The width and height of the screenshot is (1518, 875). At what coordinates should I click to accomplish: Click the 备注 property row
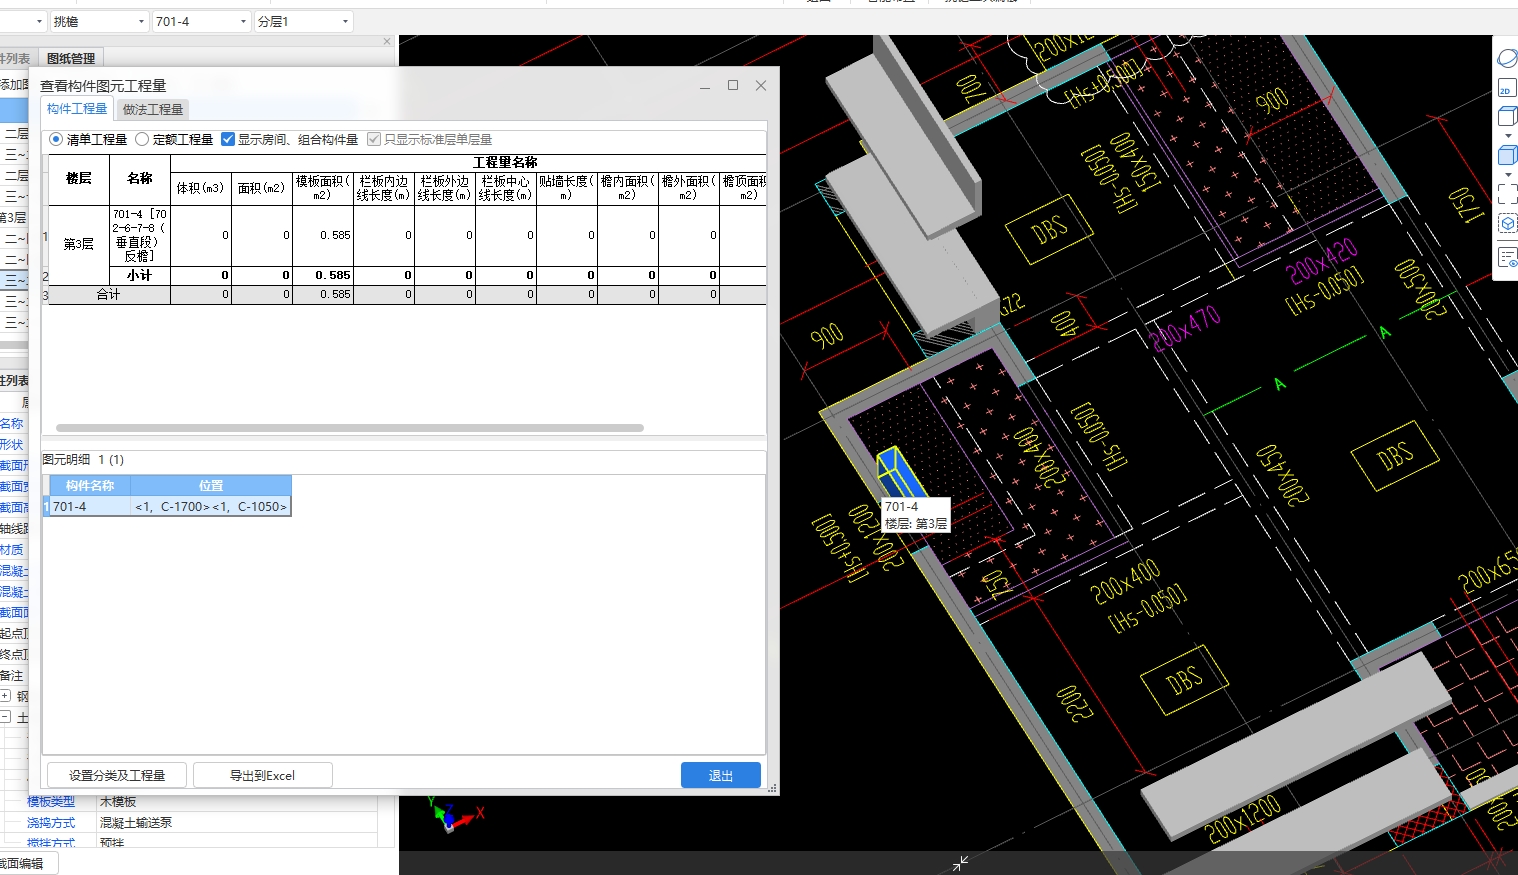pos(12,676)
